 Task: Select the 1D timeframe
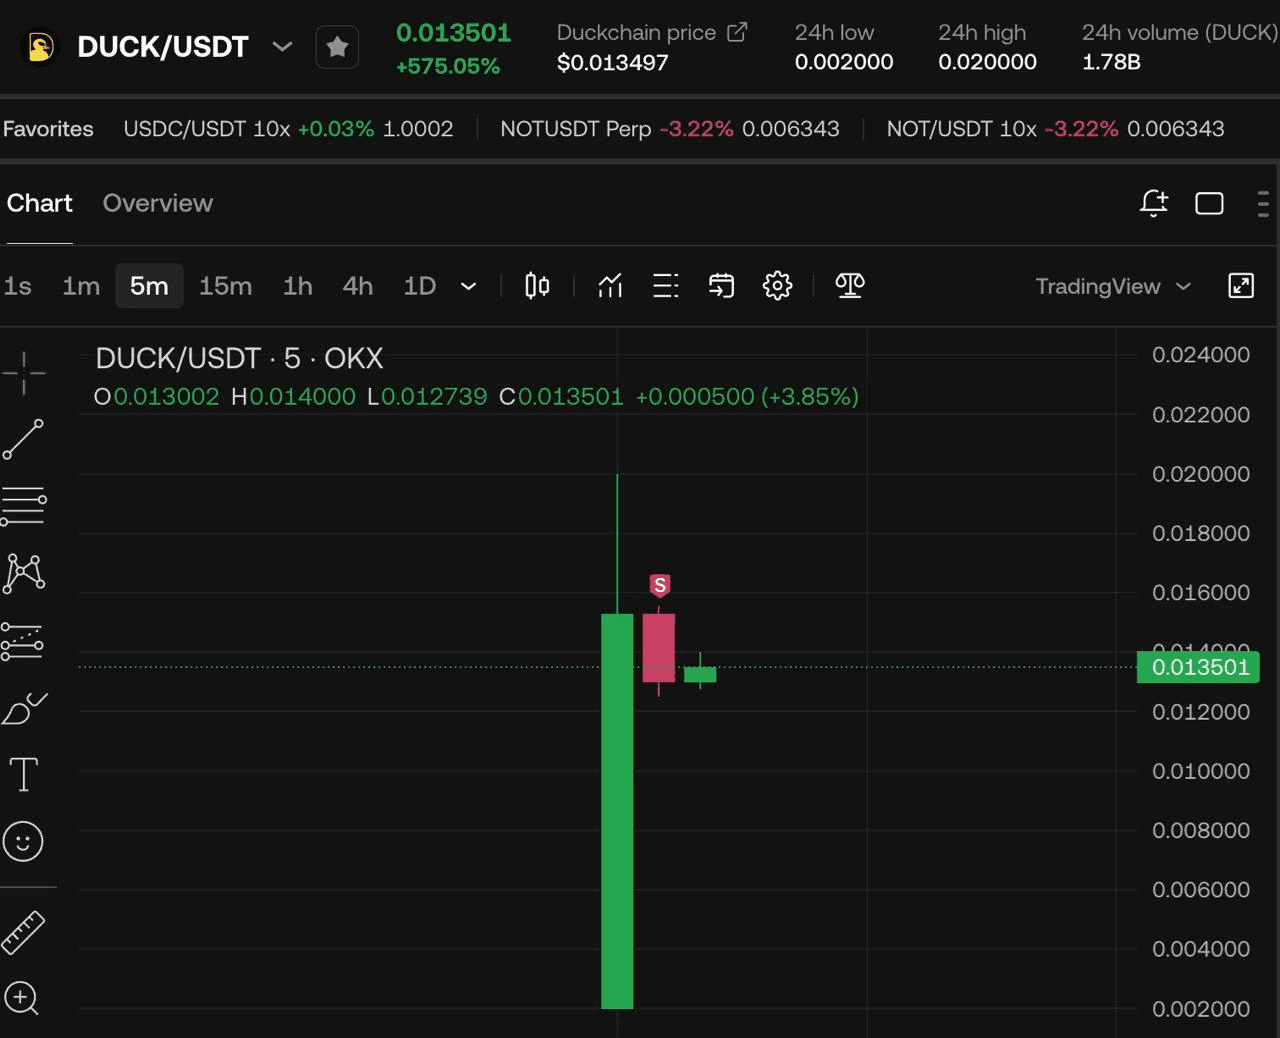pos(419,286)
